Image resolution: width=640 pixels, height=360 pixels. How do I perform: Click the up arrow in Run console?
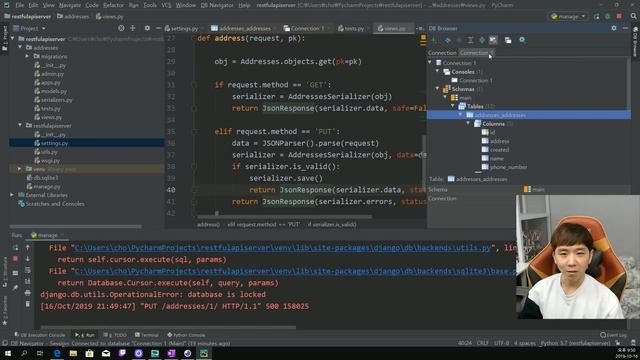pyautogui.click(x=28, y=247)
